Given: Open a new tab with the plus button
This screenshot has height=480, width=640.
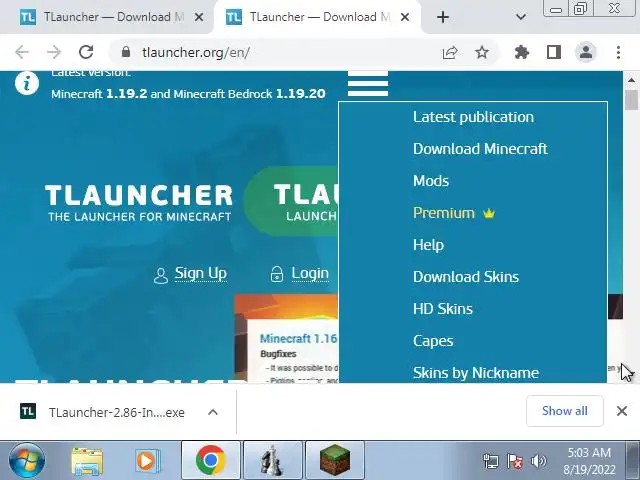Looking at the screenshot, I should point(443,17).
